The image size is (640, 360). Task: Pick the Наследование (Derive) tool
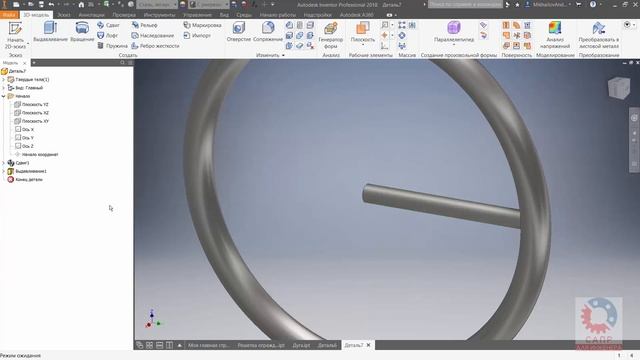(153, 36)
